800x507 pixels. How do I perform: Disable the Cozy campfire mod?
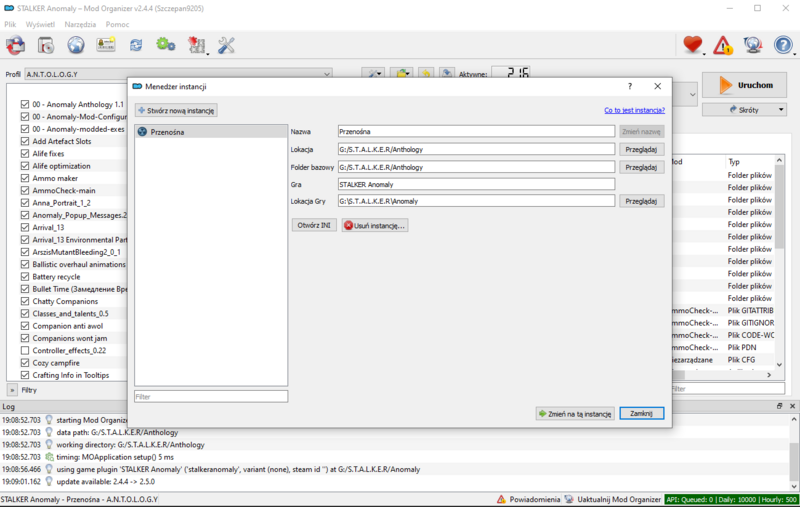(x=25, y=363)
